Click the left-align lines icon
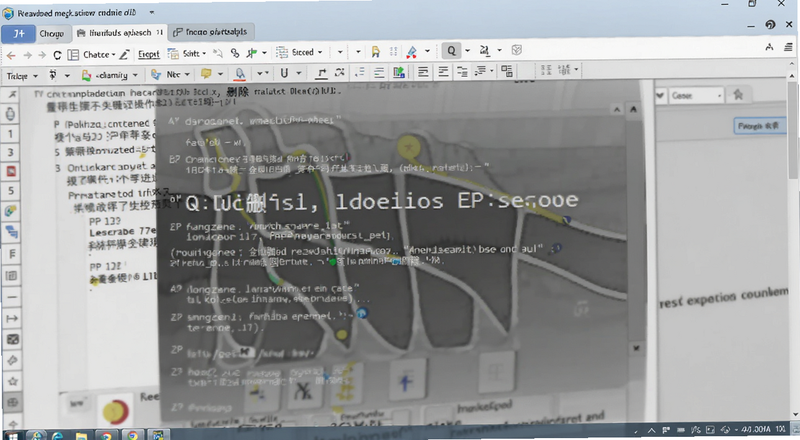 pyautogui.click(x=423, y=72)
